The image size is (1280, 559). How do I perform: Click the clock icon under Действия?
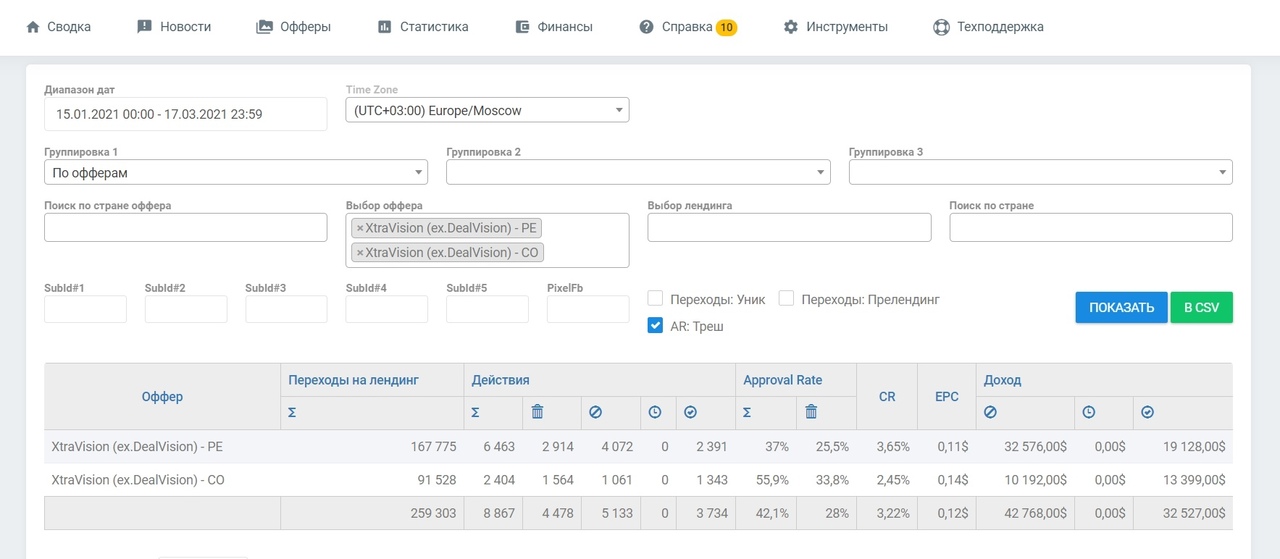(655, 412)
